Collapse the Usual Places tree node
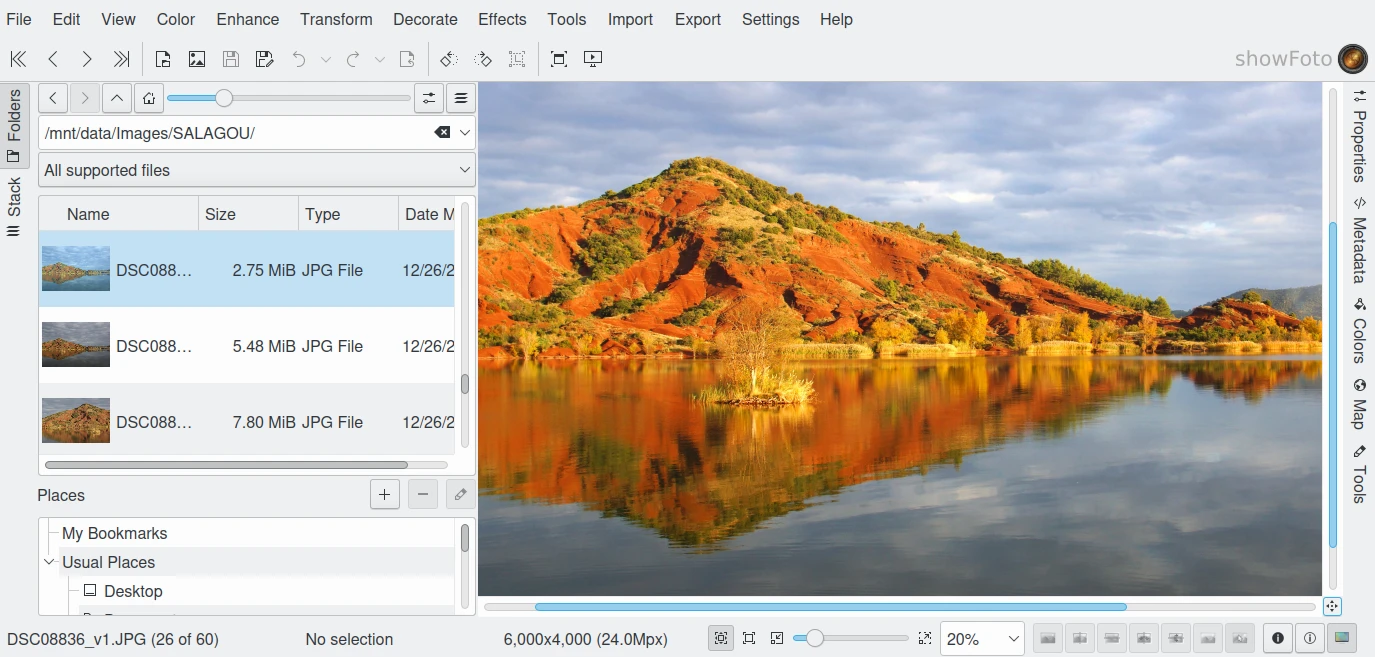Image resolution: width=1375 pixels, height=657 pixels. click(x=49, y=562)
